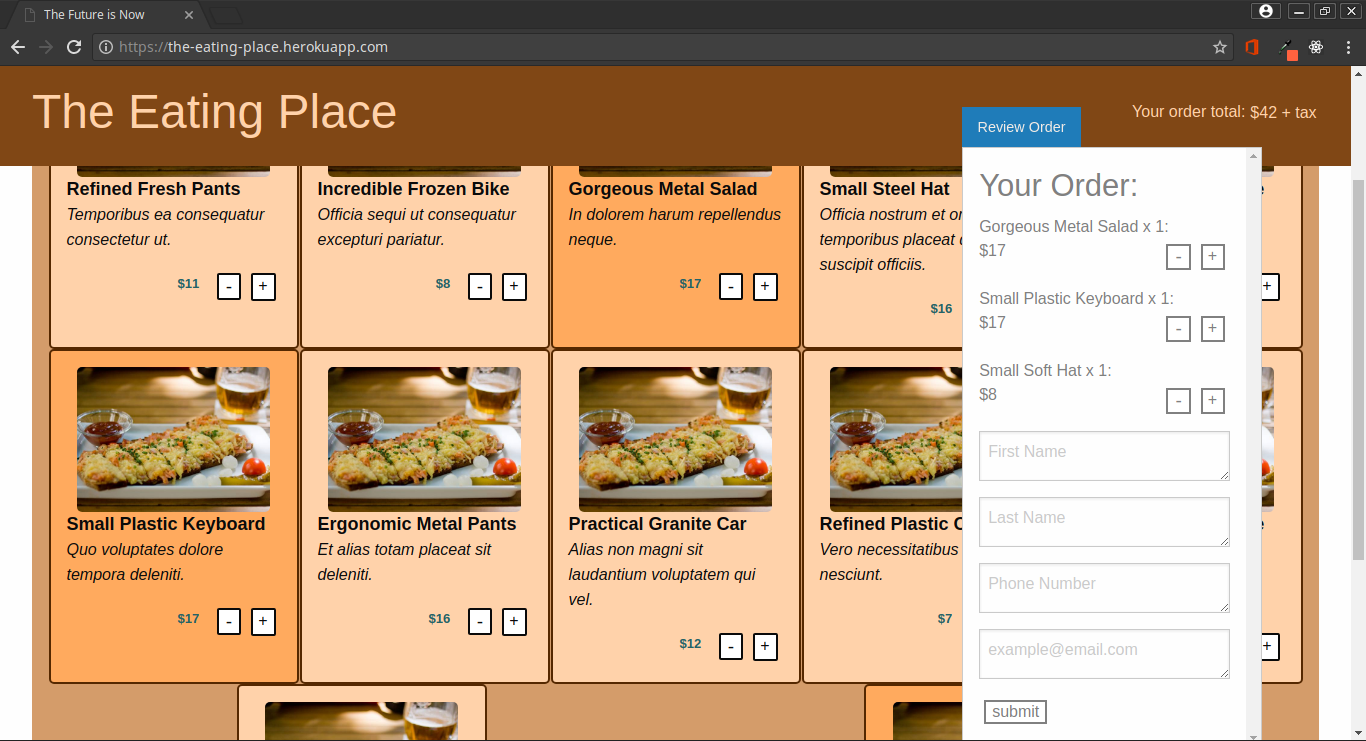Increase Gorgeous Metal Salad quantity in order panel
Viewport: 1366px width, 741px height.
pyautogui.click(x=1212, y=257)
